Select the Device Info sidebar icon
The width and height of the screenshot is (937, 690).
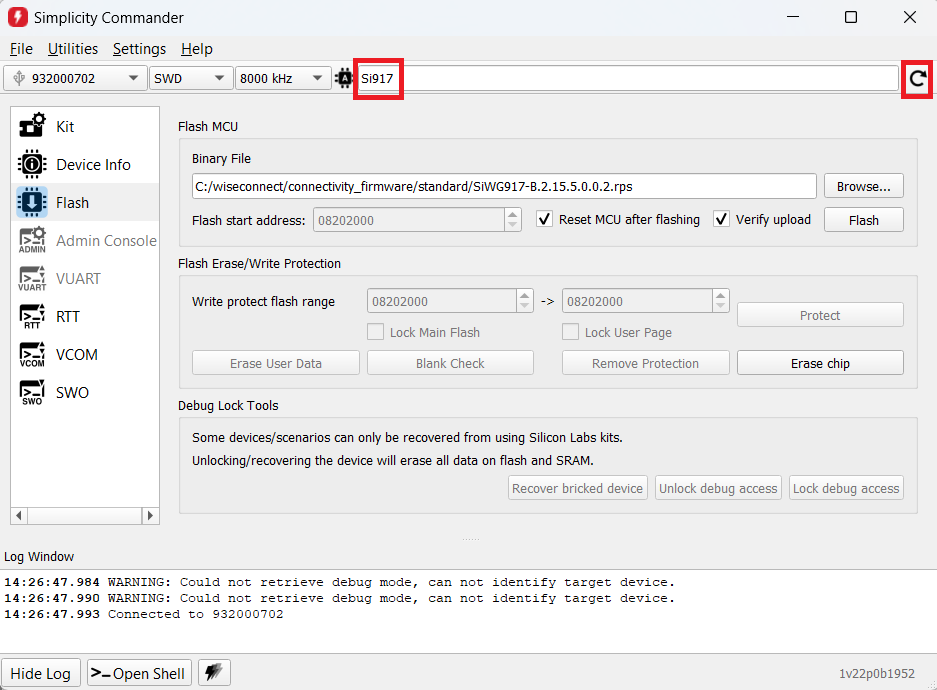(32, 164)
